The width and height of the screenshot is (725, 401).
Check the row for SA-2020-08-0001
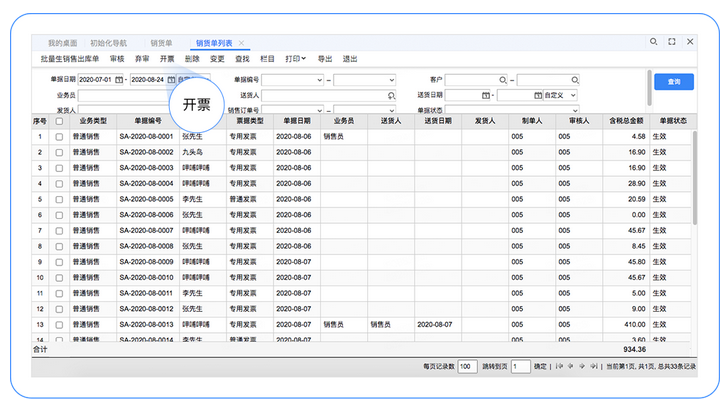[x=59, y=137]
